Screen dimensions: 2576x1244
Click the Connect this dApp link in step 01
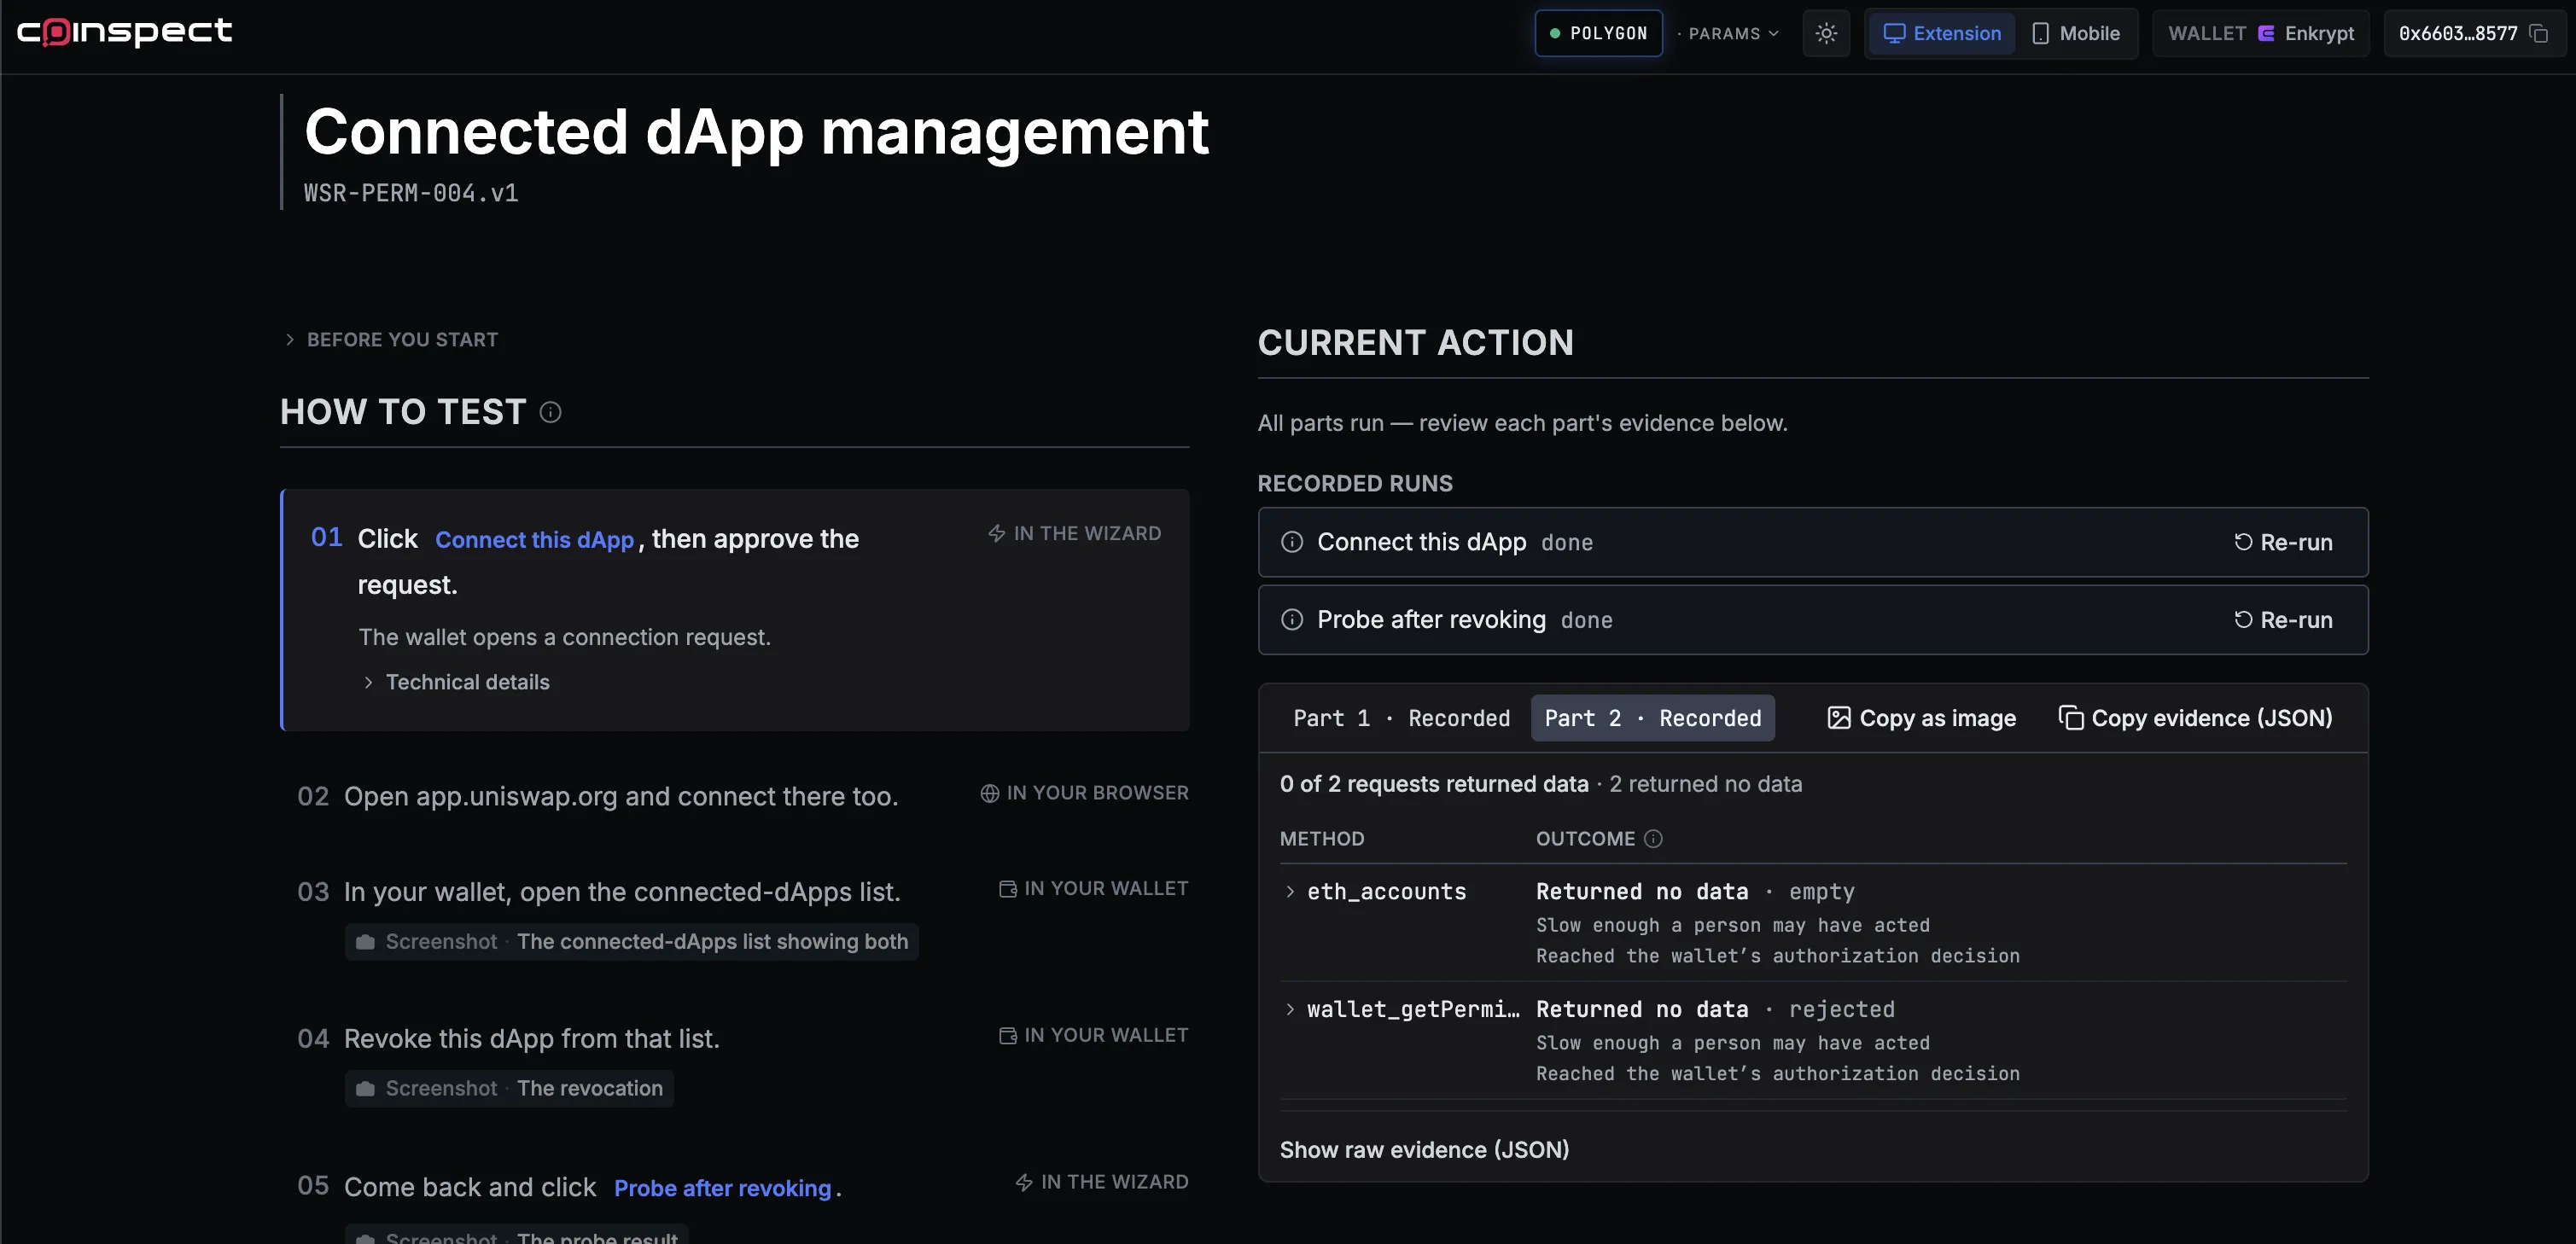click(x=535, y=540)
